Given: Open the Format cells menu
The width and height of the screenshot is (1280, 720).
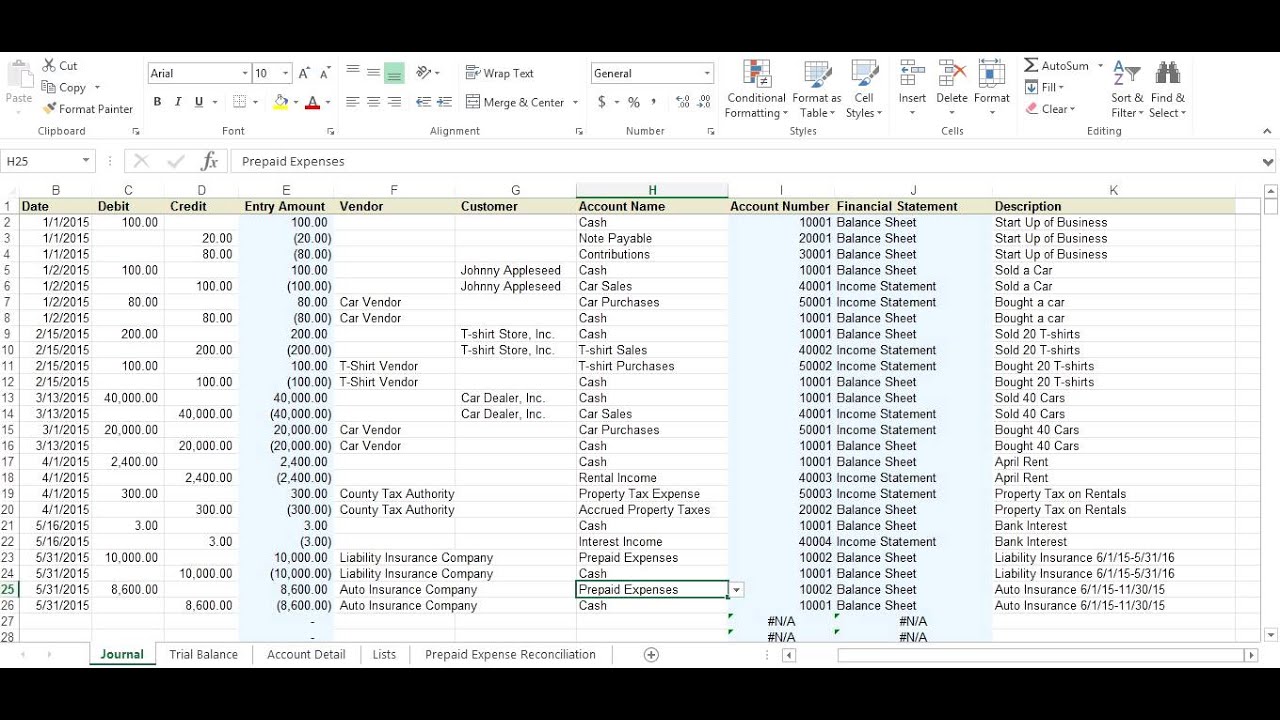Looking at the screenshot, I should tap(991, 88).
